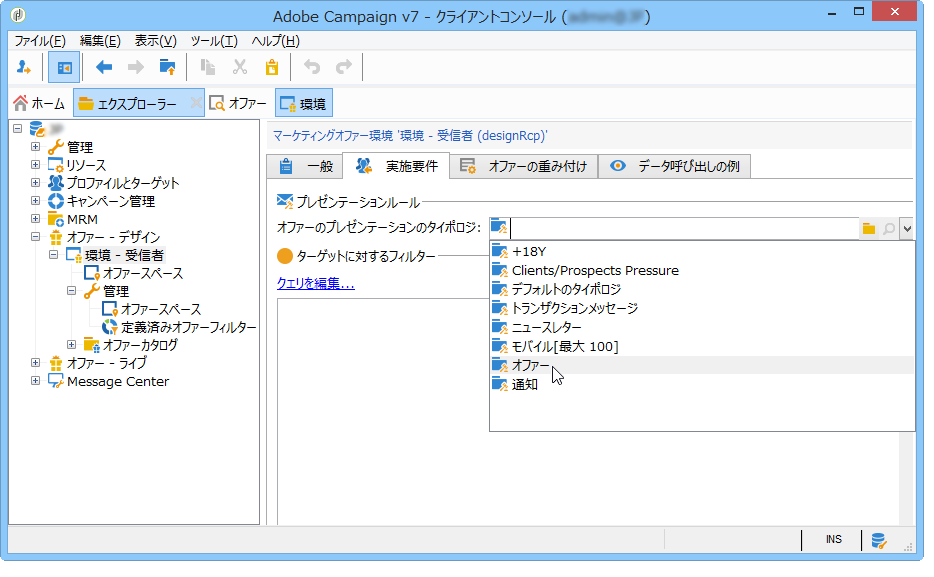934x577 pixels.
Task: Choose ニュースレター from the list
Action: pyautogui.click(x=702, y=328)
